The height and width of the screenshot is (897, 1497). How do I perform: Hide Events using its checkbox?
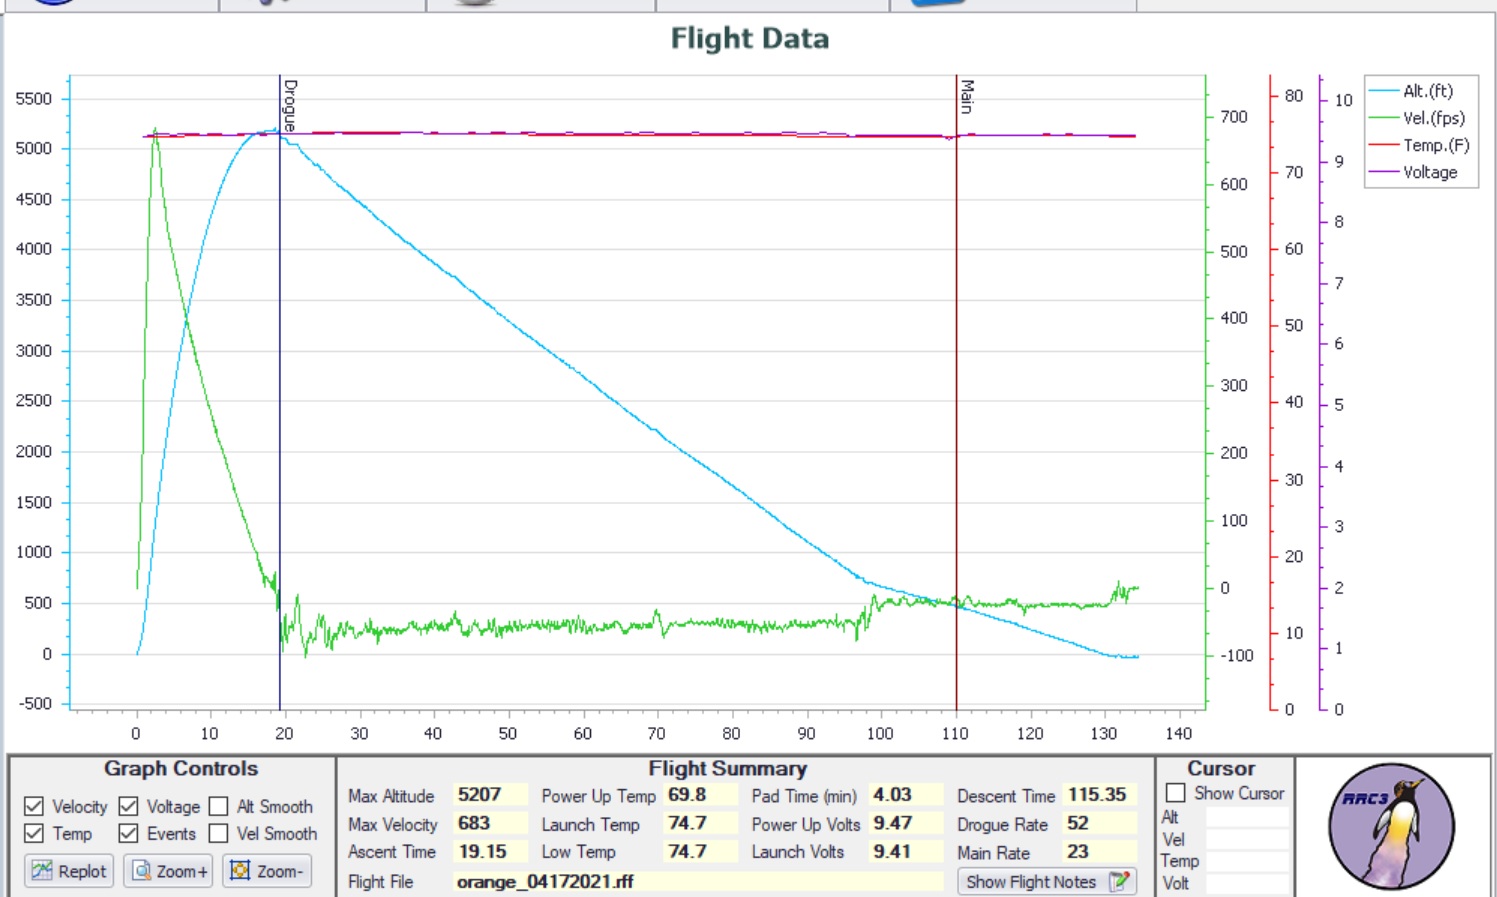click(129, 833)
